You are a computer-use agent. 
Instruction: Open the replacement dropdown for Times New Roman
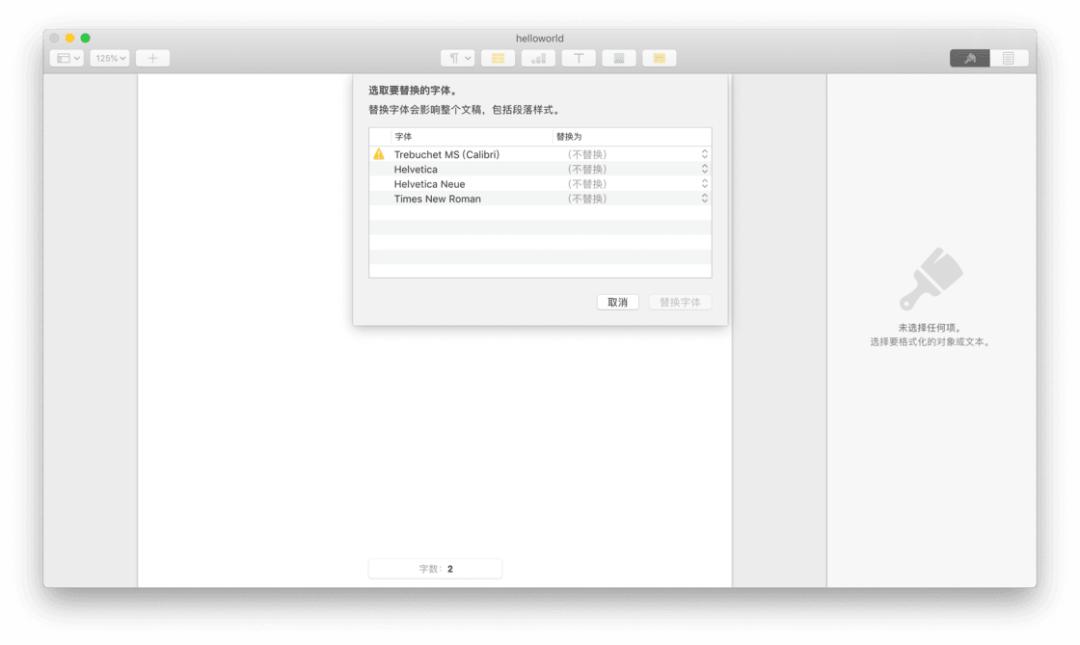point(704,198)
